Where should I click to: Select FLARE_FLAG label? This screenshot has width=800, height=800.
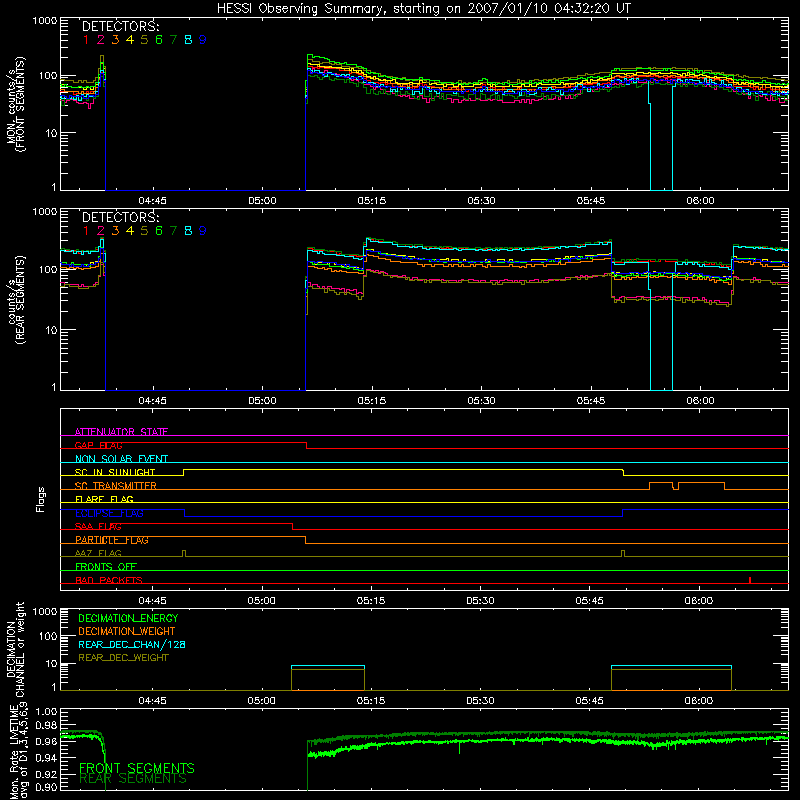(104, 499)
